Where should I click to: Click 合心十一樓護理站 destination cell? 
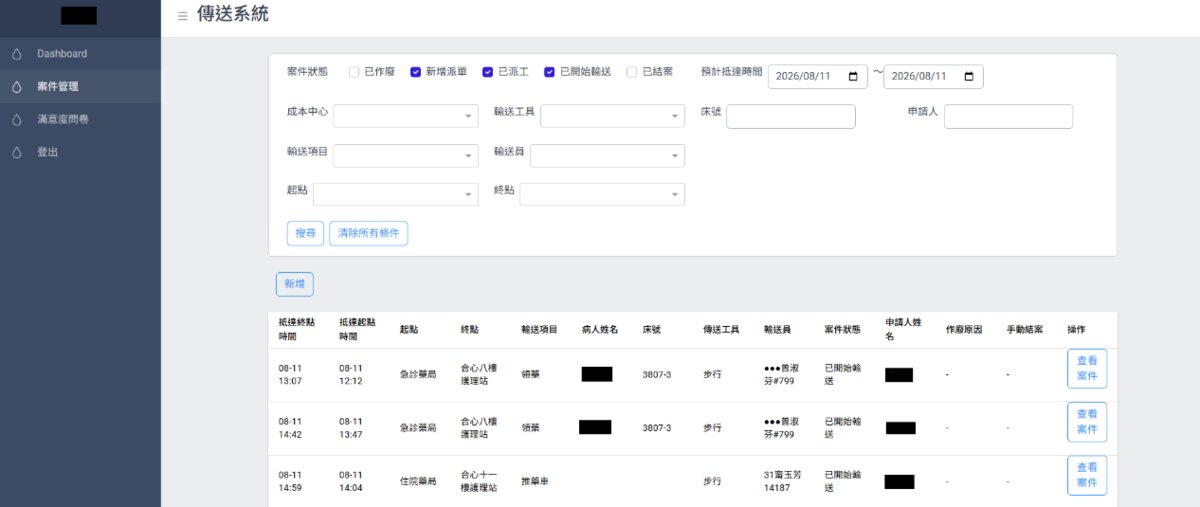[x=479, y=481]
